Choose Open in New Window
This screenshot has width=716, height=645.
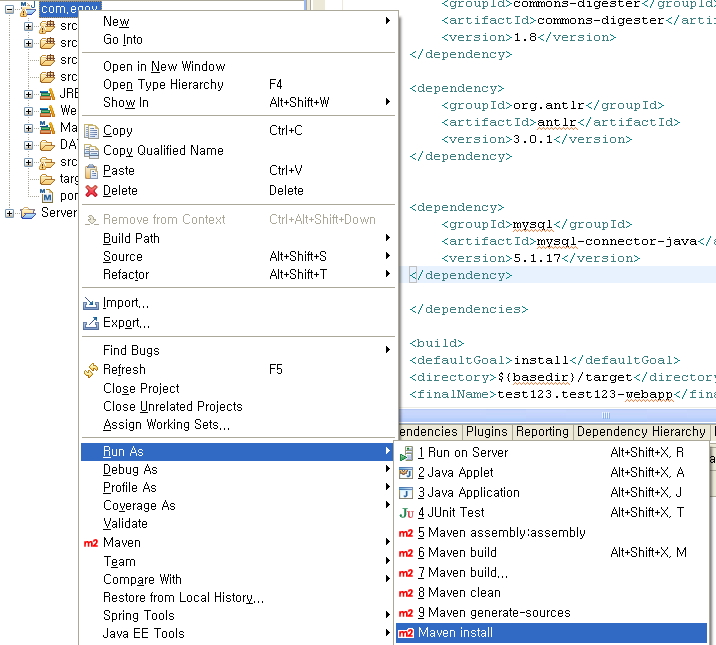(238, 67)
